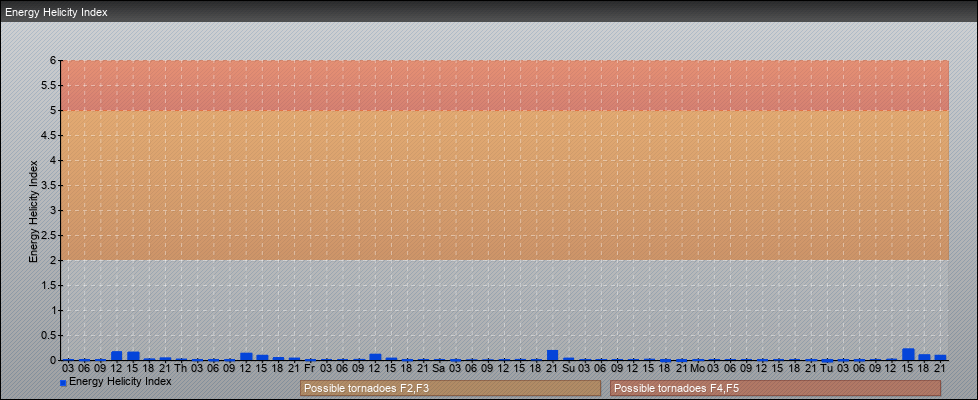Click the y-axis label 3
This screenshot has width=978, height=400.
pos(54,210)
